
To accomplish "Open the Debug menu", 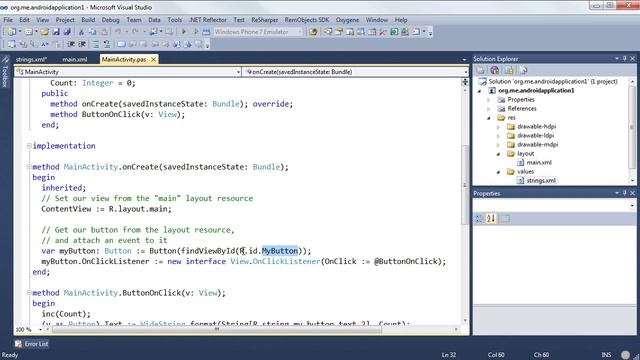I will (111, 20).
